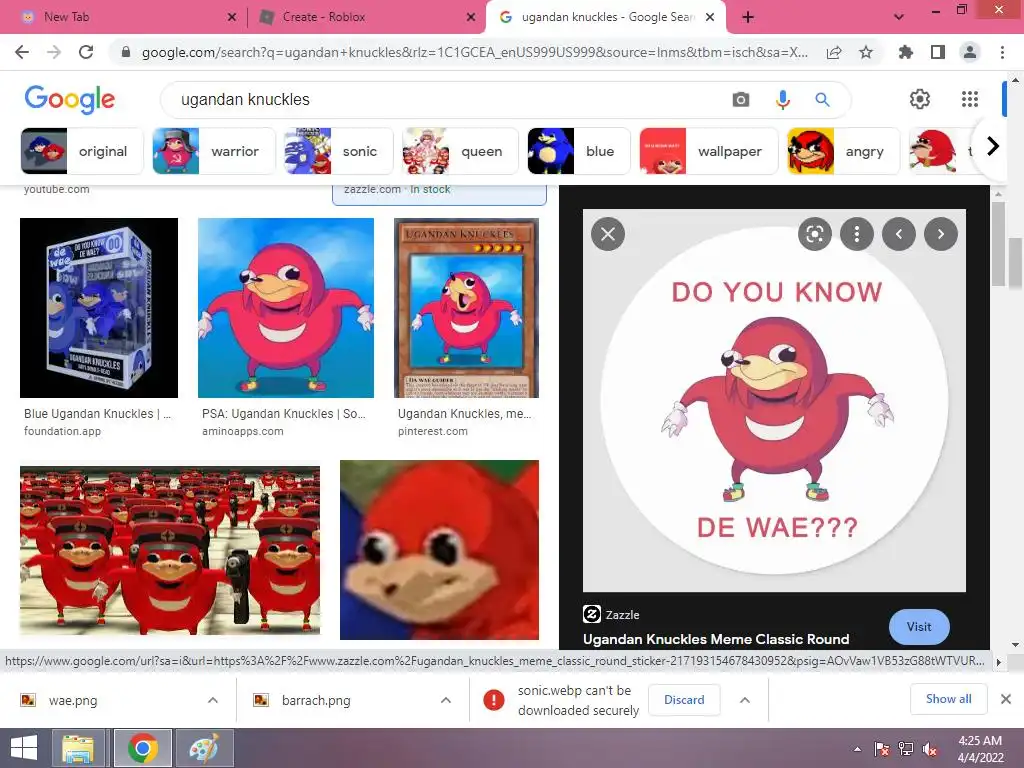1024x768 pixels.
Task: Expand wae.png download options
Action: point(213,700)
